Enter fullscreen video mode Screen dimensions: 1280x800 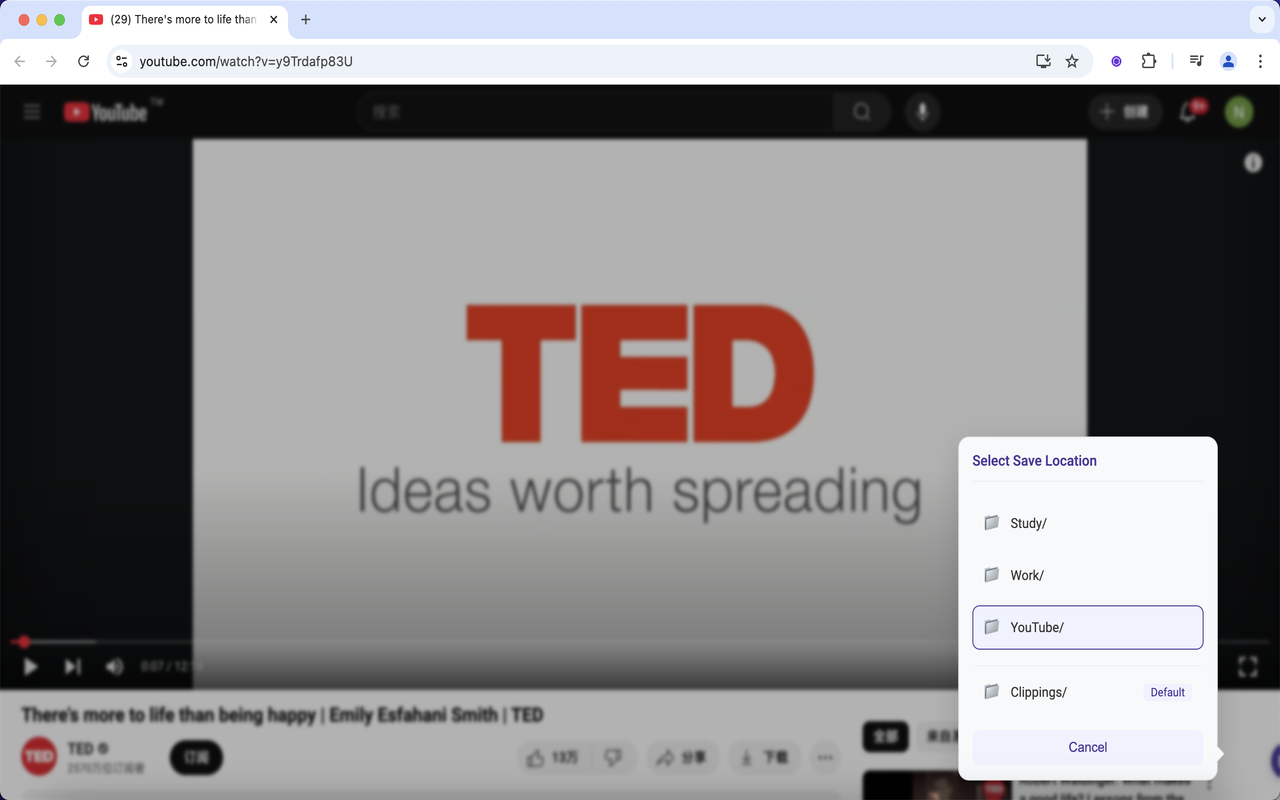click(x=1248, y=666)
